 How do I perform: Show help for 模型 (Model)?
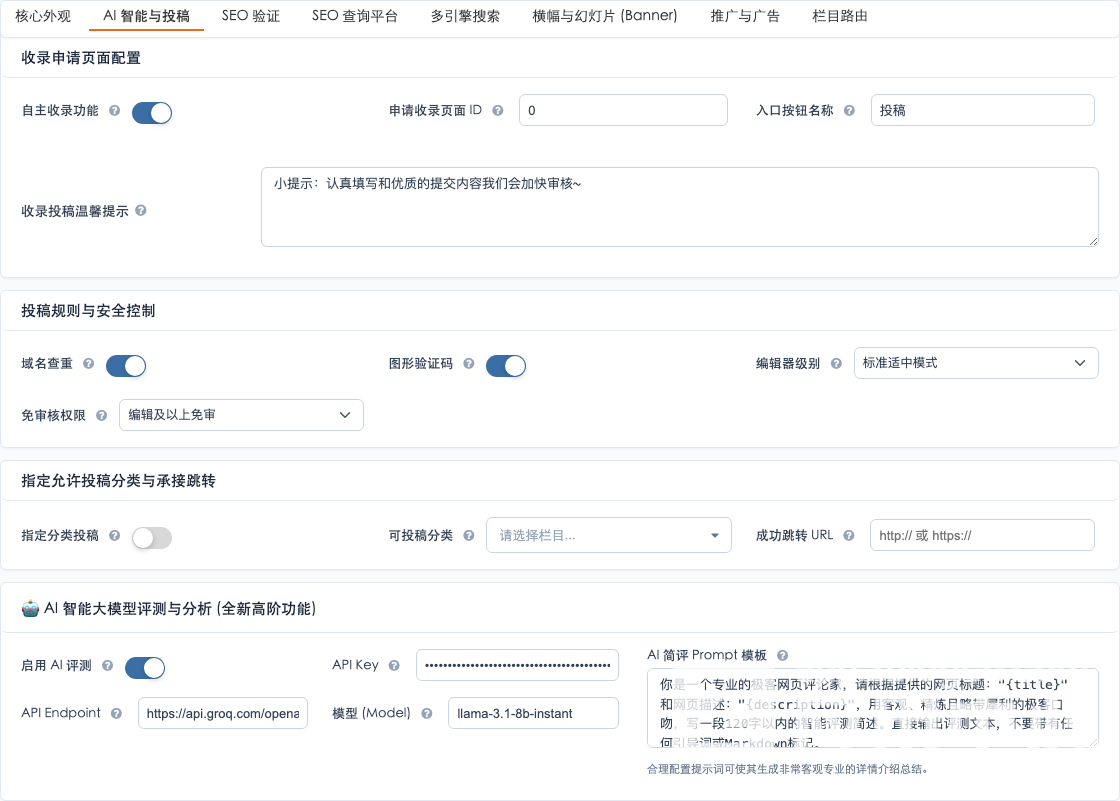(x=426, y=713)
